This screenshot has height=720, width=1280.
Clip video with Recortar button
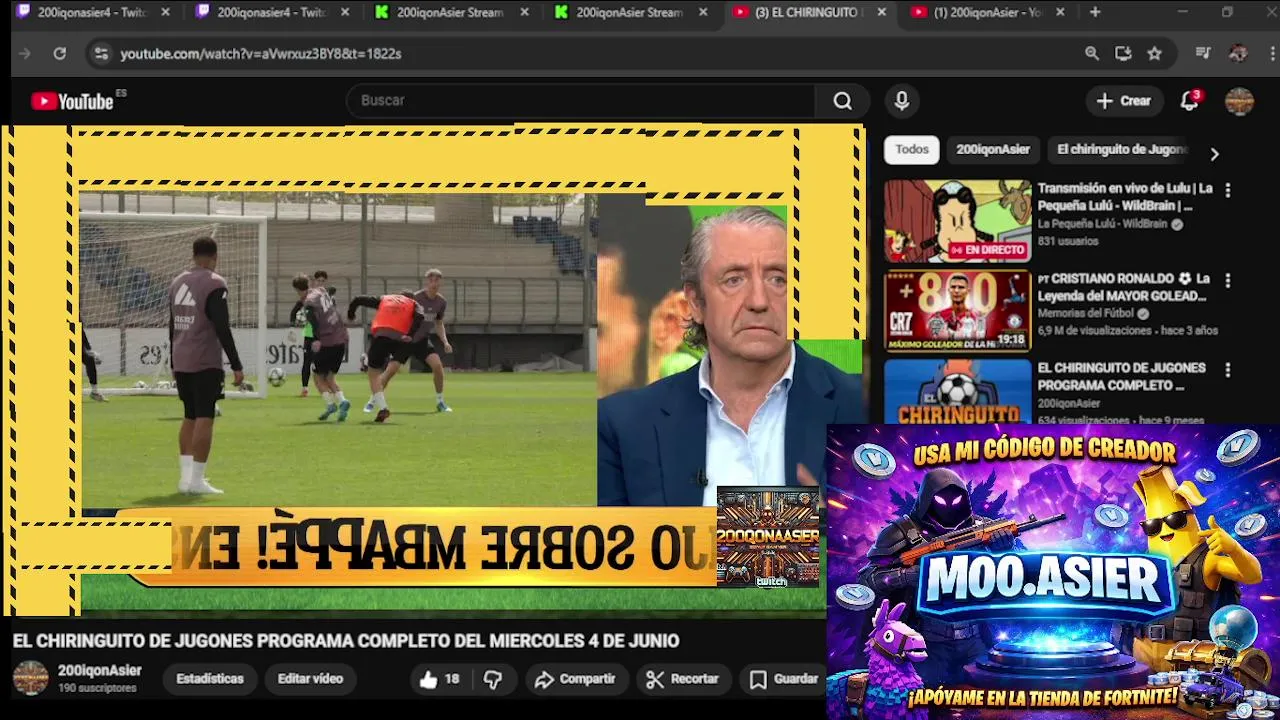pyautogui.click(x=683, y=679)
